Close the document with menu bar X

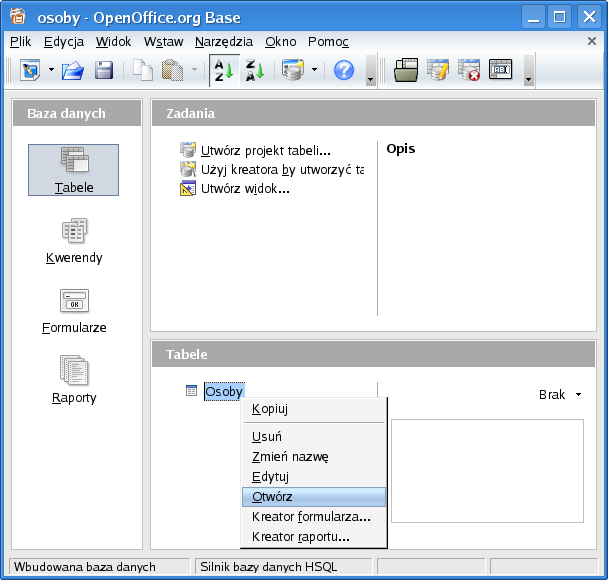click(592, 41)
